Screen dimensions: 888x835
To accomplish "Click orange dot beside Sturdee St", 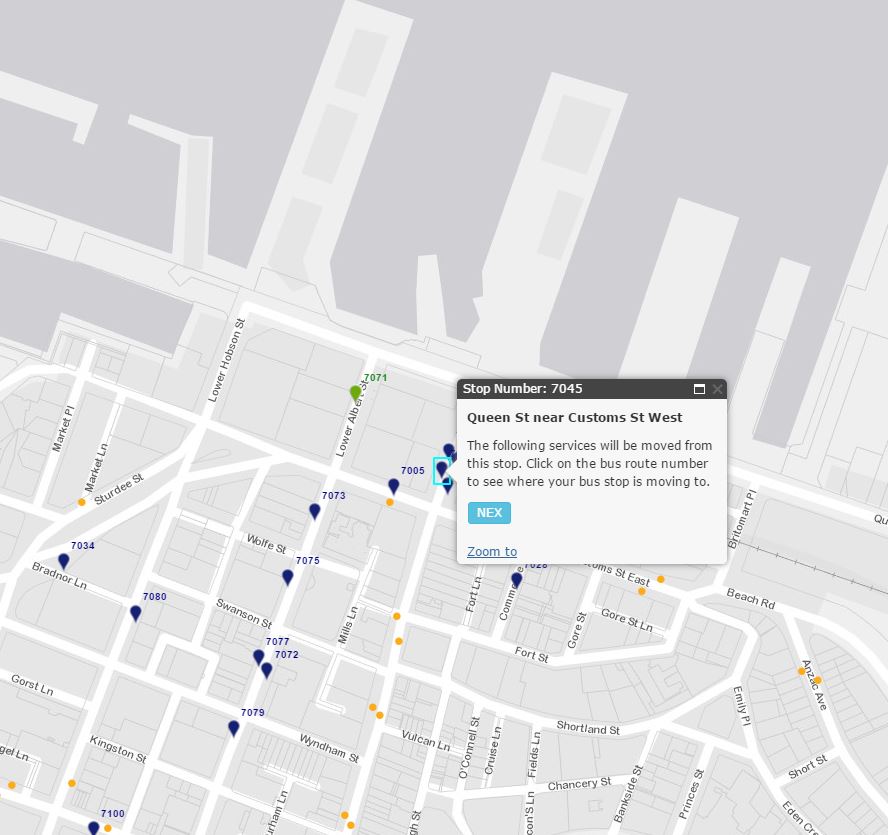I will [82, 502].
